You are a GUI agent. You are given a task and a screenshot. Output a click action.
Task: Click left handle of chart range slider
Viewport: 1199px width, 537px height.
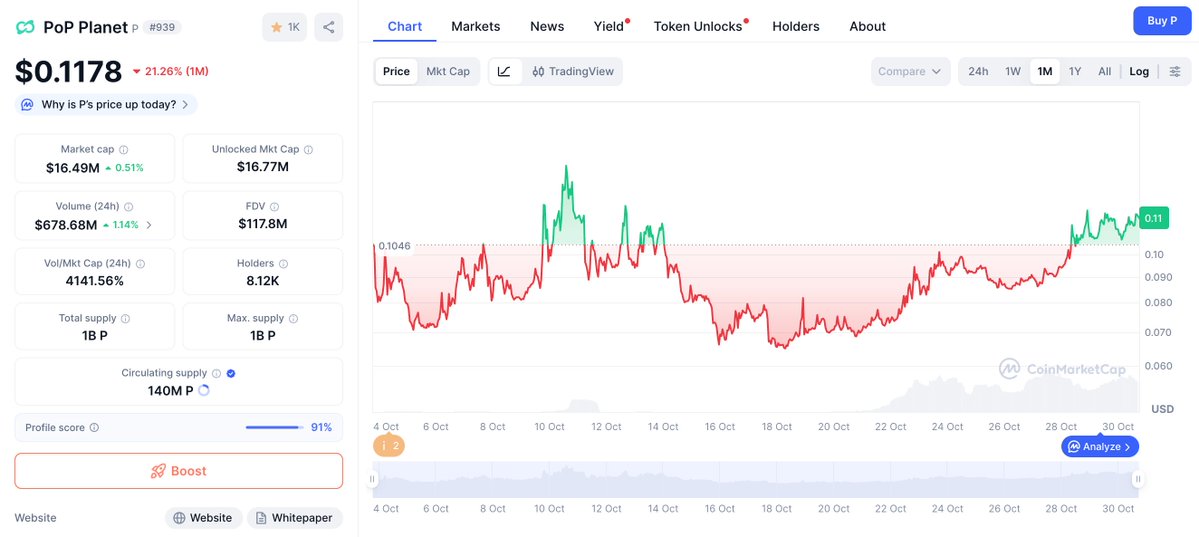(373, 479)
